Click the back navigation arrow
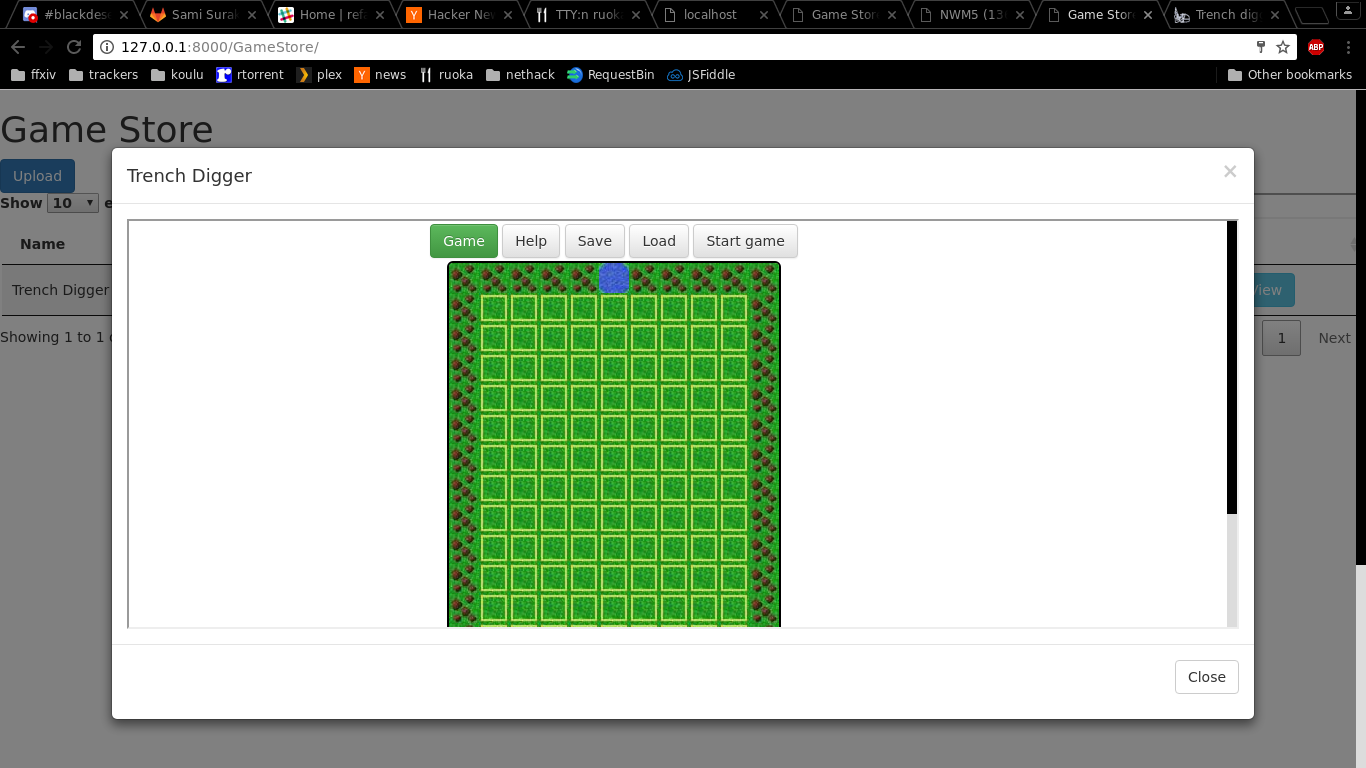The height and width of the screenshot is (768, 1366). pyautogui.click(x=18, y=47)
